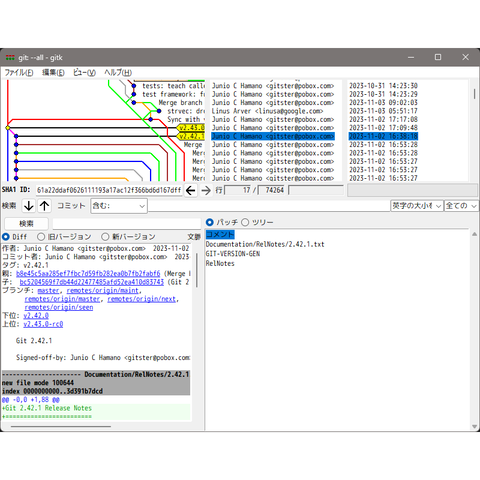Click the gitk app icon in the title bar
This screenshot has height=480, width=480.
(10, 58)
